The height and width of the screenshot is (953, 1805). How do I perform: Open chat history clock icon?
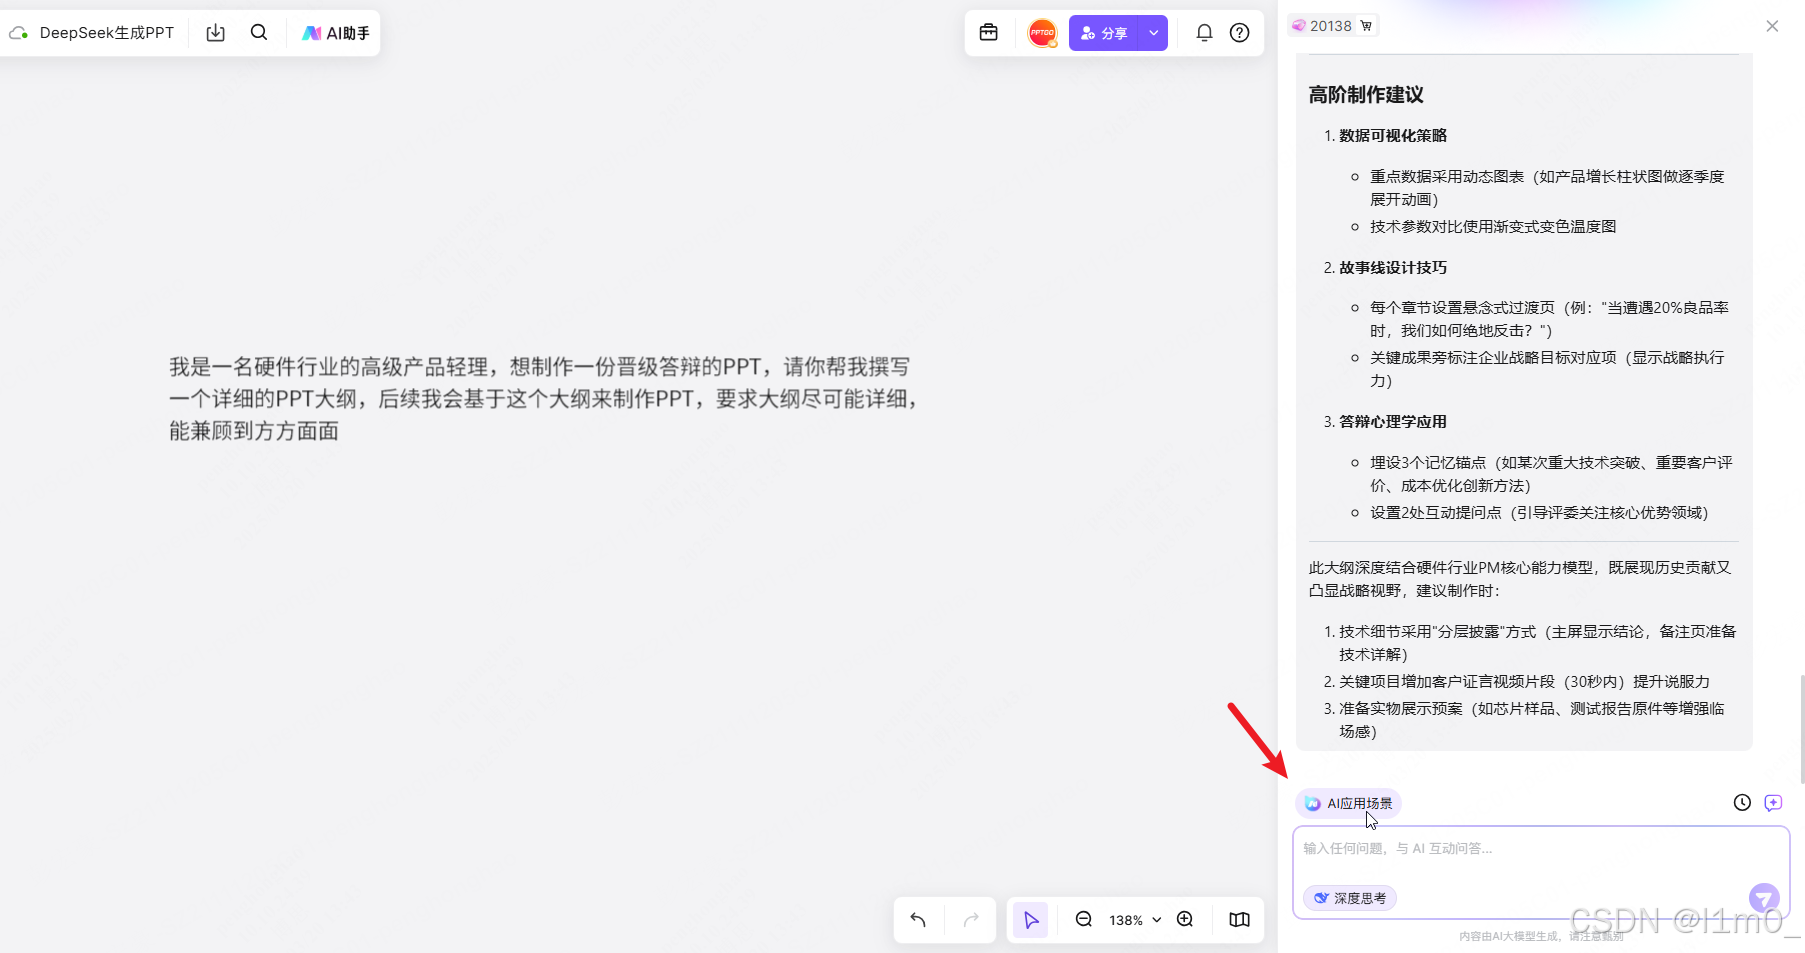[1742, 802]
